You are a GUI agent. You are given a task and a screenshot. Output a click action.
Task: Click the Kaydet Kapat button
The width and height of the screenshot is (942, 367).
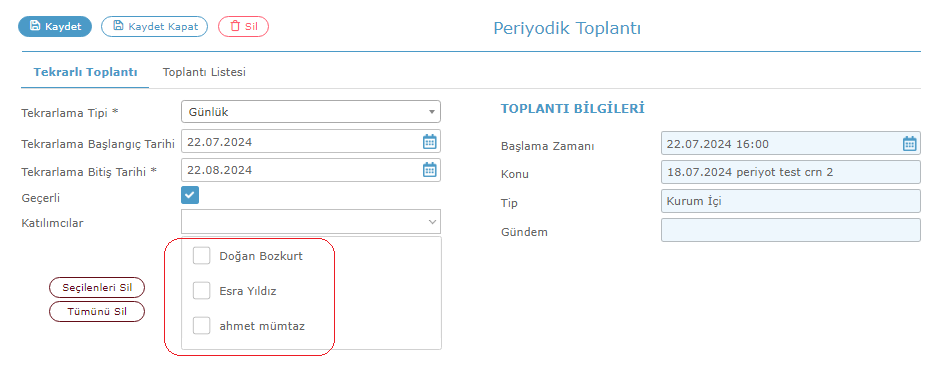[x=154, y=26]
